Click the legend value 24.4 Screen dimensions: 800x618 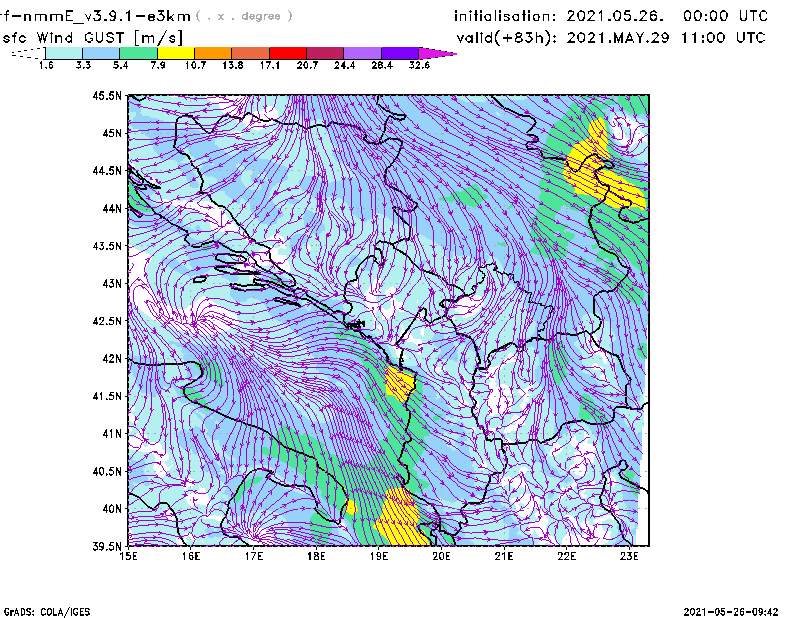344,65
